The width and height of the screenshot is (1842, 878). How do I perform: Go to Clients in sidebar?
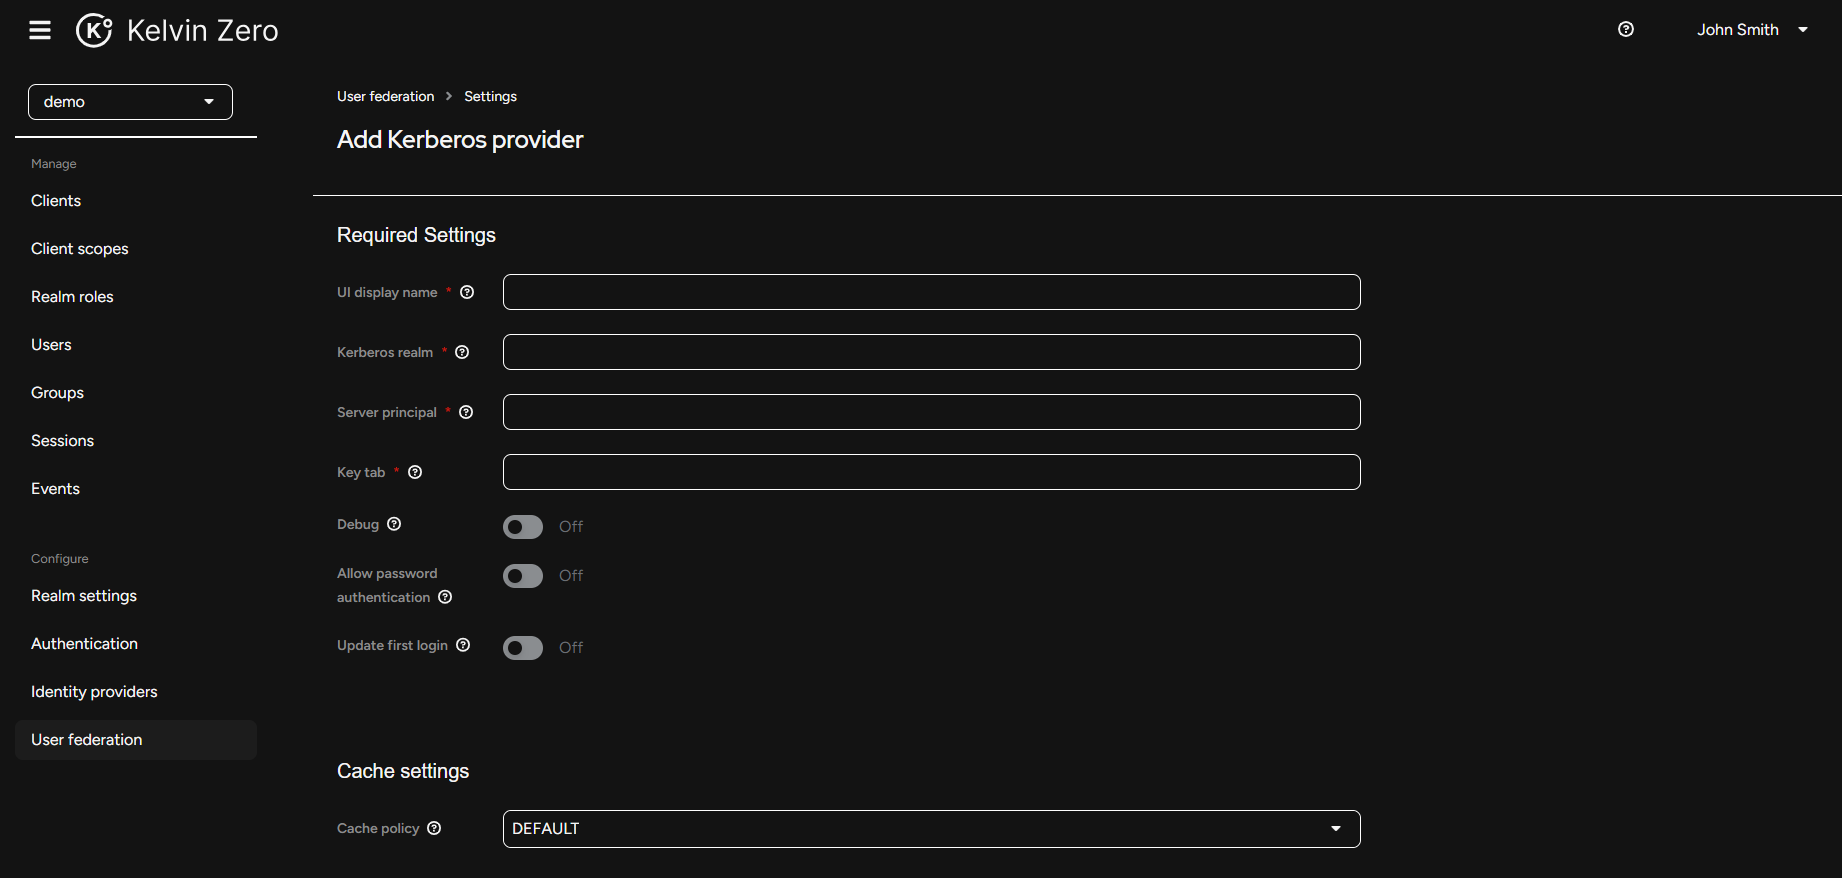(x=136, y=201)
